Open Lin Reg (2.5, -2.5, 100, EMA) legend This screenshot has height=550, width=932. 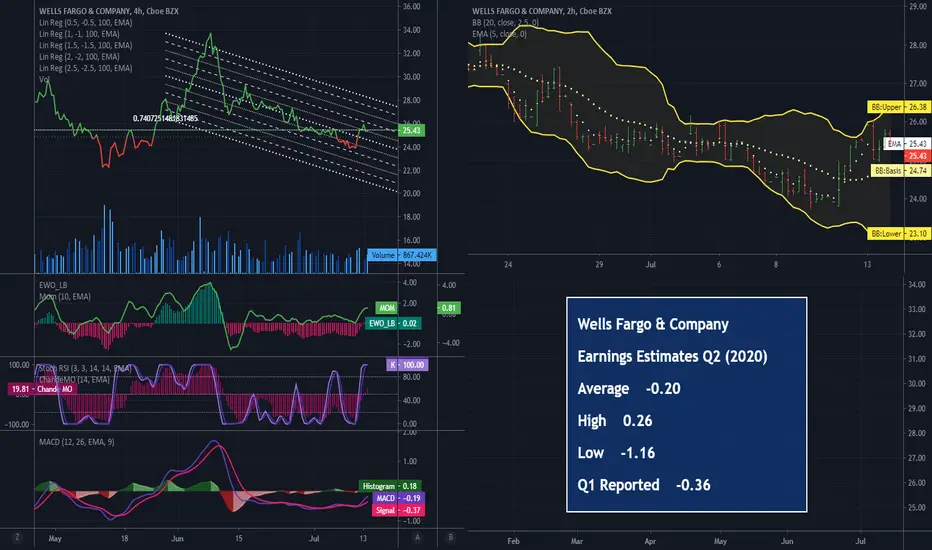pos(86,68)
